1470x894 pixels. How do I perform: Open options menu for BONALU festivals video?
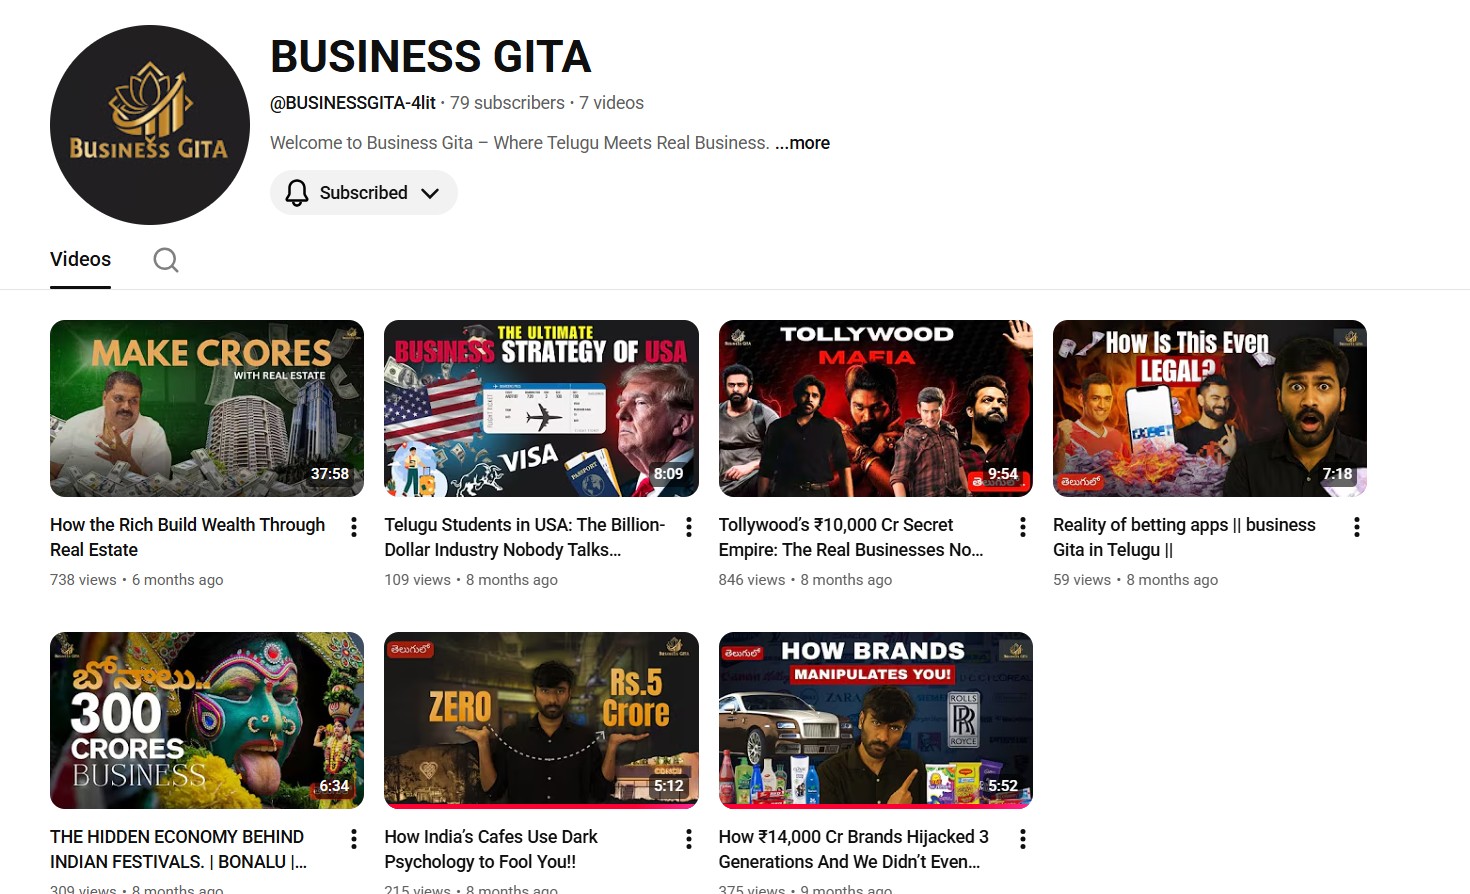(x=353, y=838)
